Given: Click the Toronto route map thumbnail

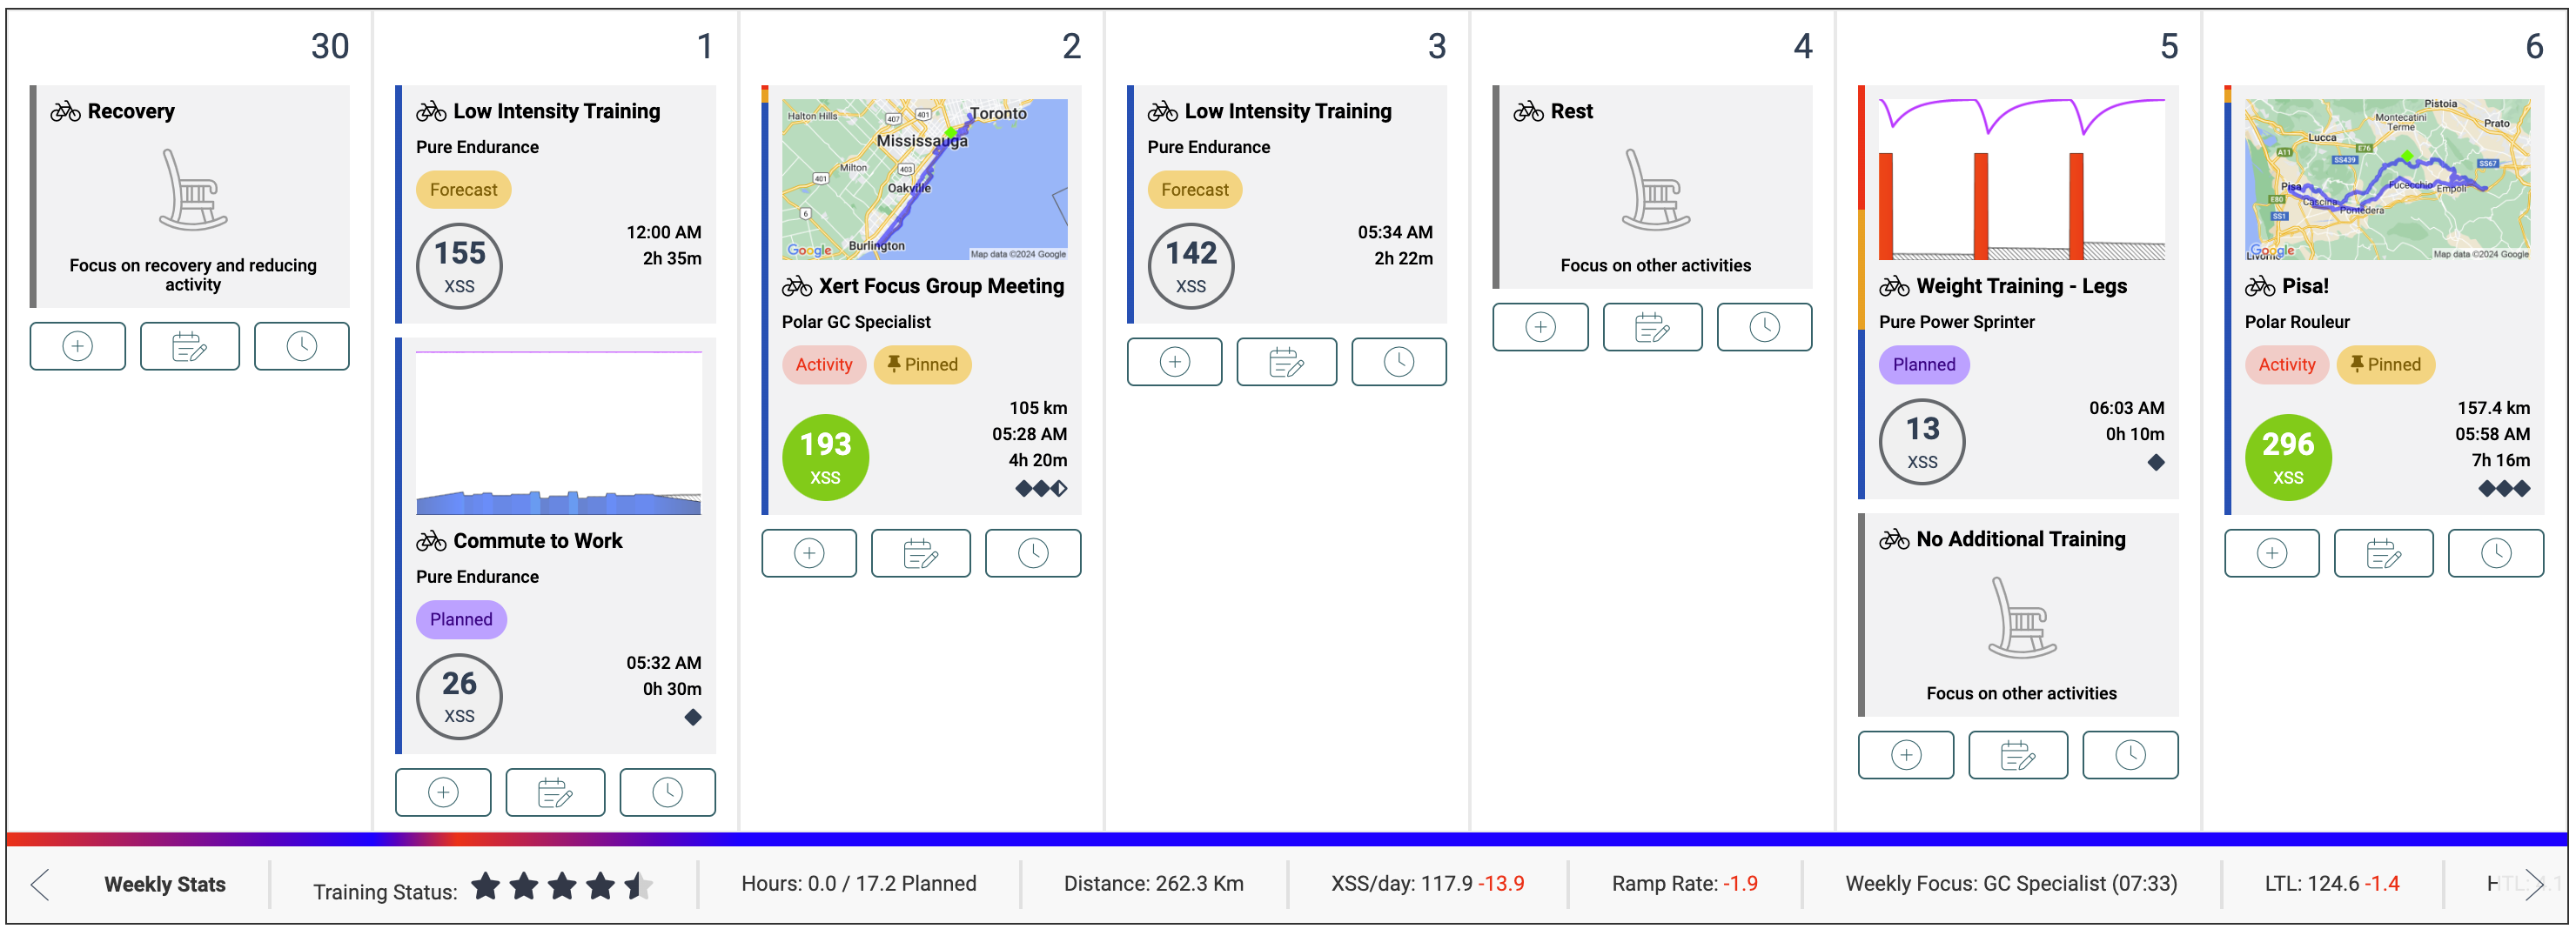Looking at the screenshot, I should pyautogui.click(x=923, y=179).
